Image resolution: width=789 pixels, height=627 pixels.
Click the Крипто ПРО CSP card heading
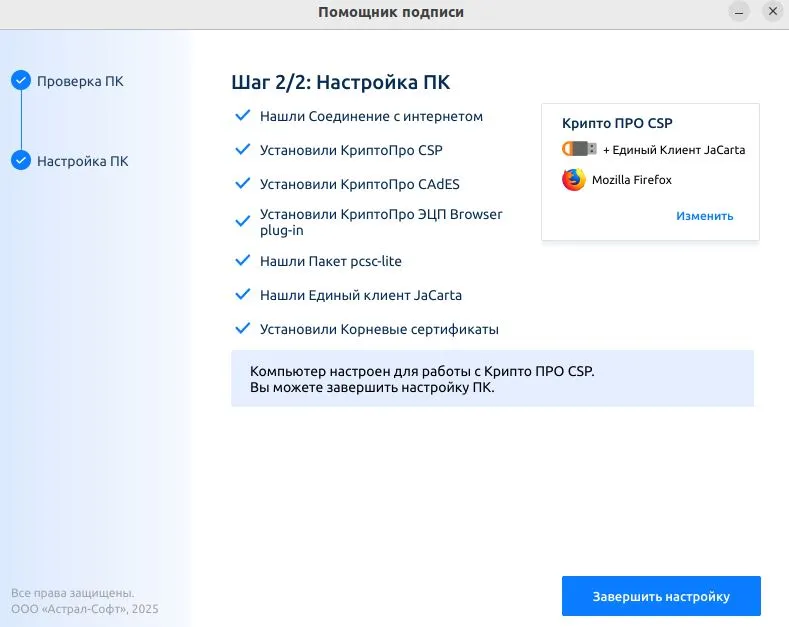pyautogui.click(x=617, y=123)
